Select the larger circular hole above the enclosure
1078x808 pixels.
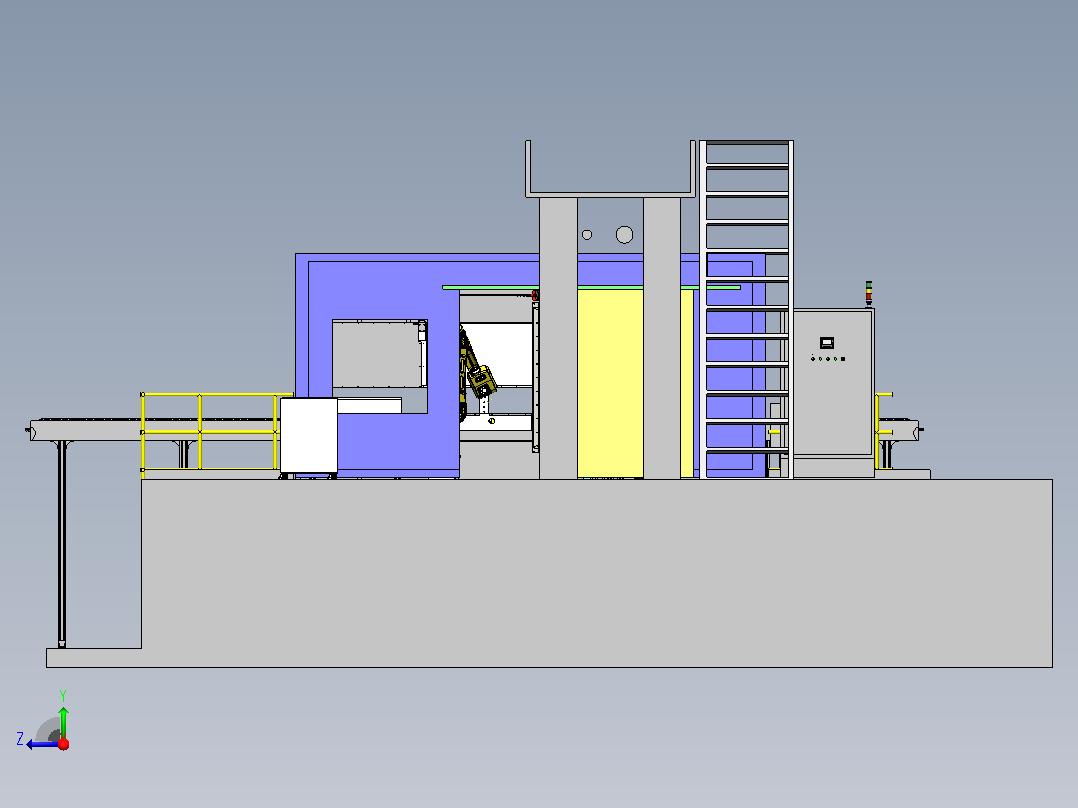624,235
